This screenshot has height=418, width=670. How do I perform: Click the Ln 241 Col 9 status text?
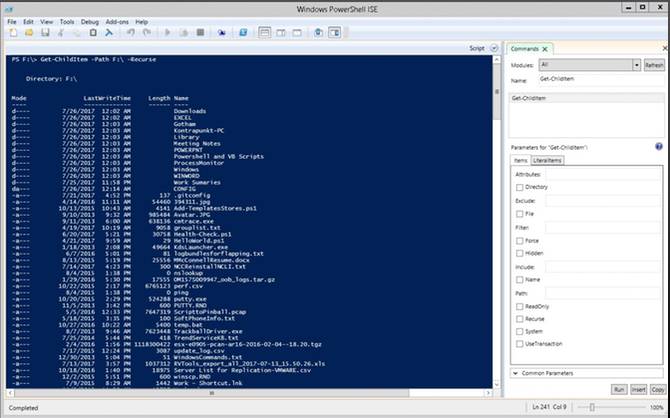(550, 407)
